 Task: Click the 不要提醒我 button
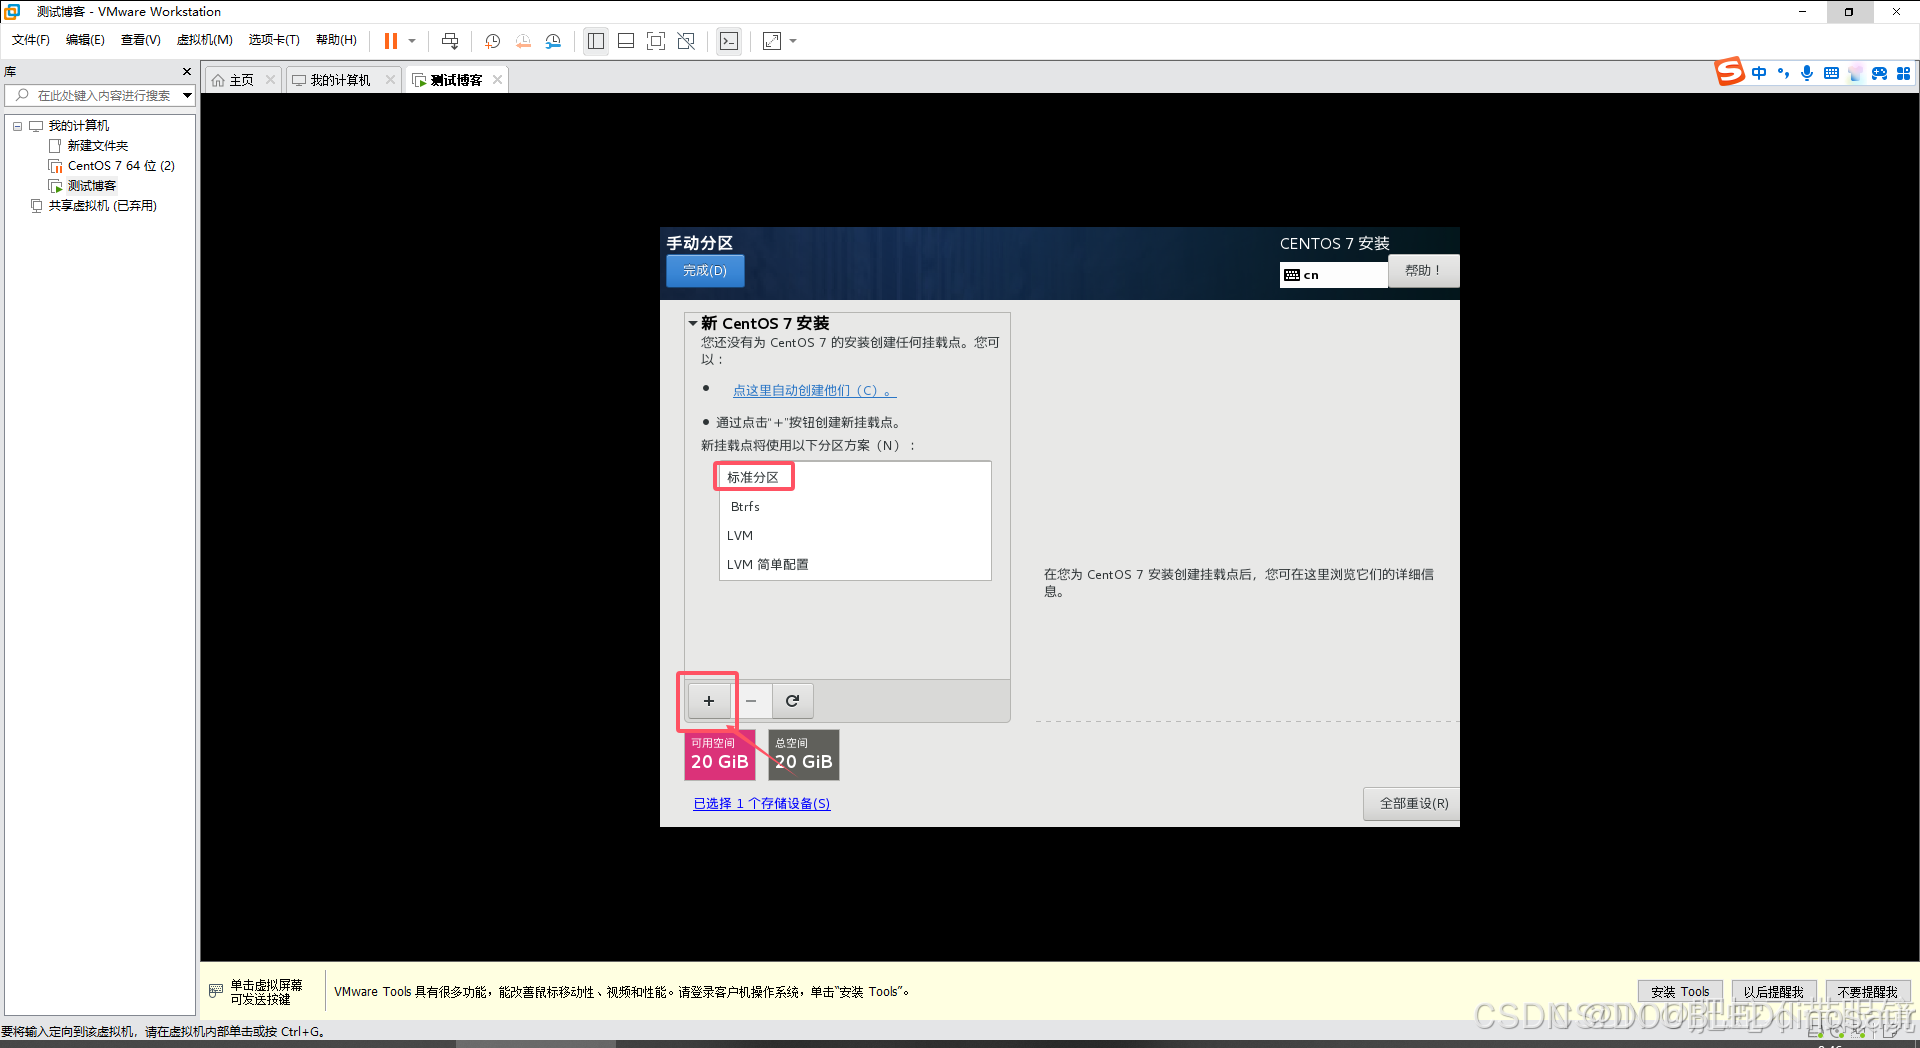pyautogui.click(x=1867, y=992)
